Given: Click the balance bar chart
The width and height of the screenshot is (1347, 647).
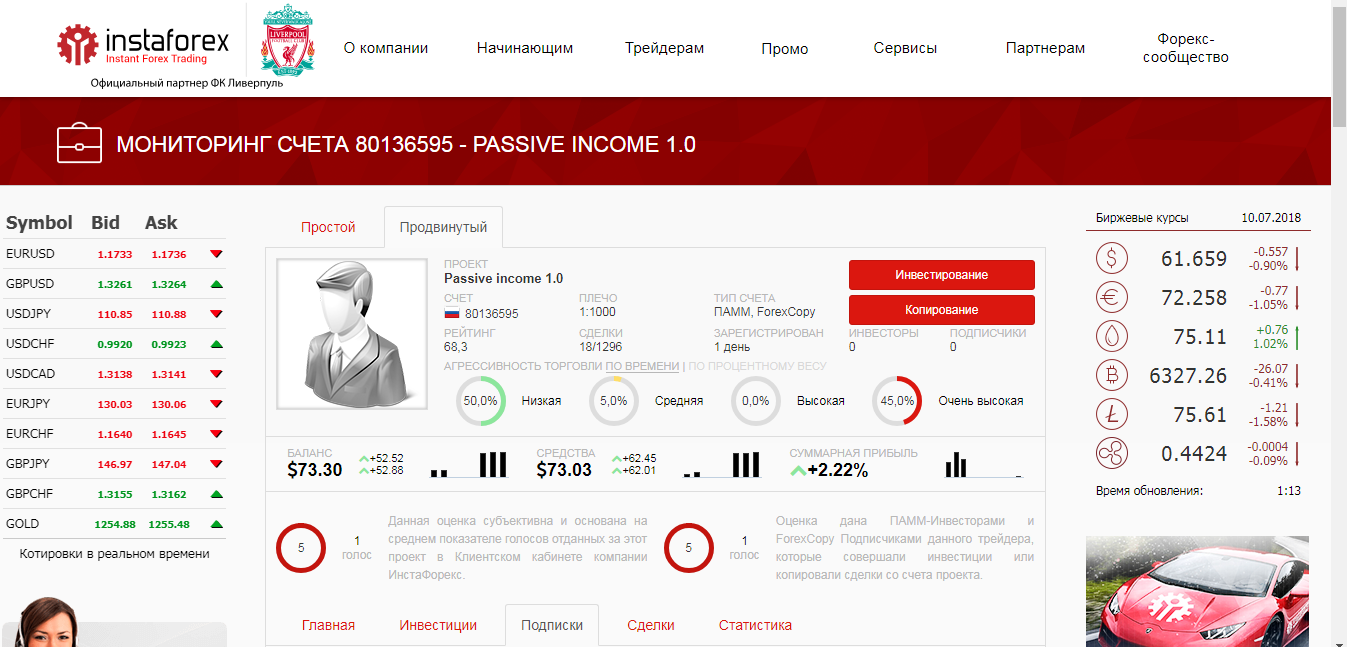Looking at the screenshot, I should click(469, 465).
